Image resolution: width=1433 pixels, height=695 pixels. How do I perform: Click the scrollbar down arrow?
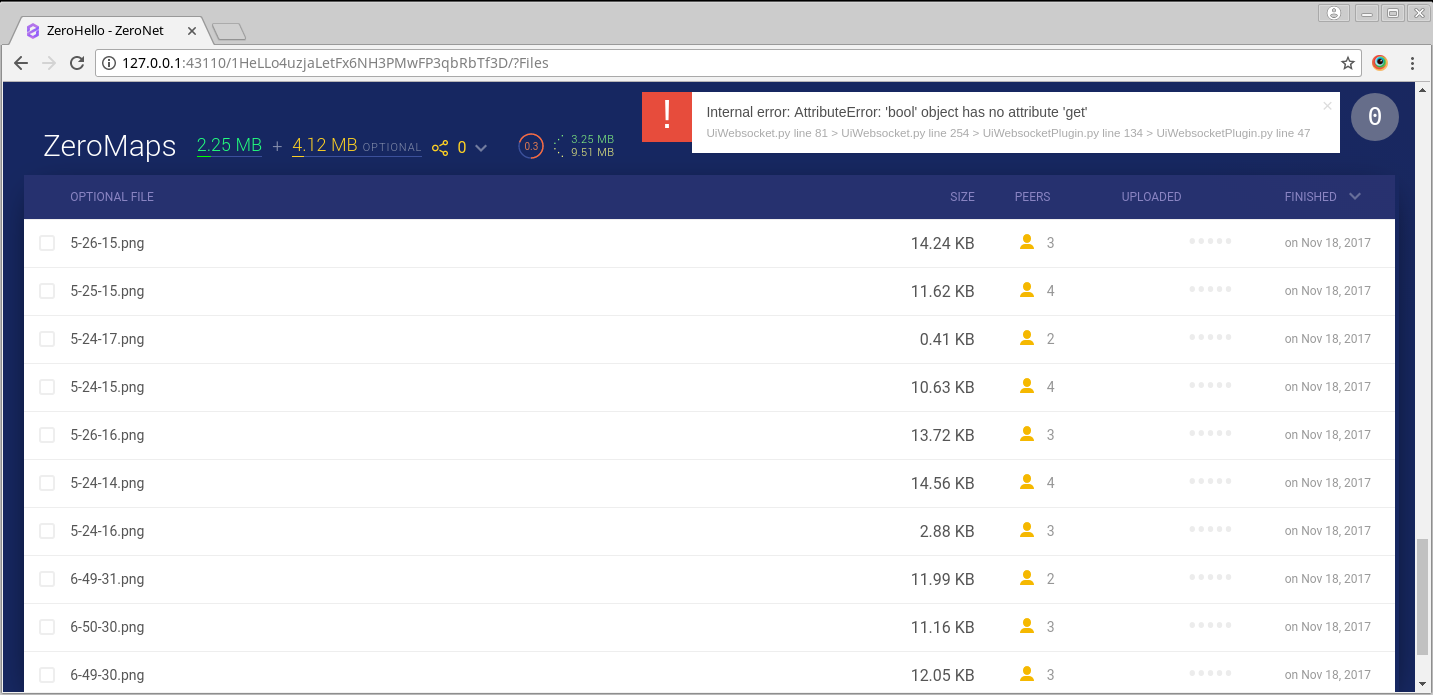[1423, 685]
